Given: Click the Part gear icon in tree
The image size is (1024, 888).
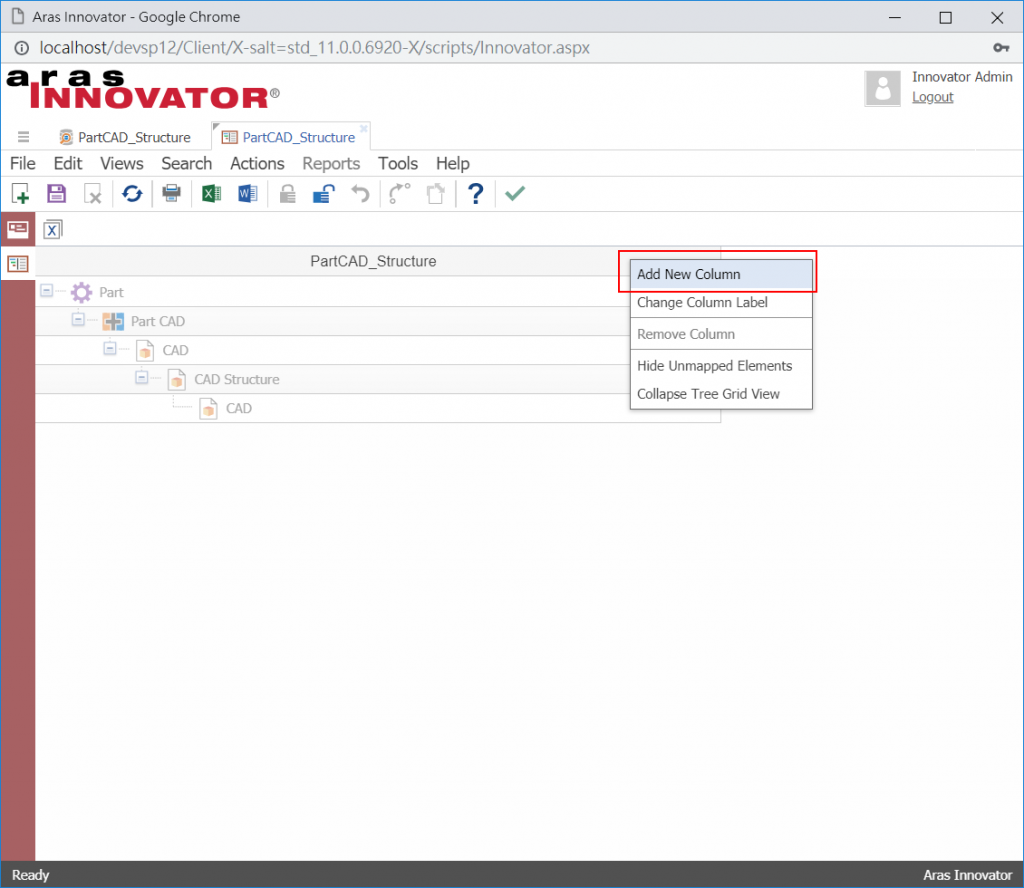Looking at the screenshot, I should (x=82, y=292).
